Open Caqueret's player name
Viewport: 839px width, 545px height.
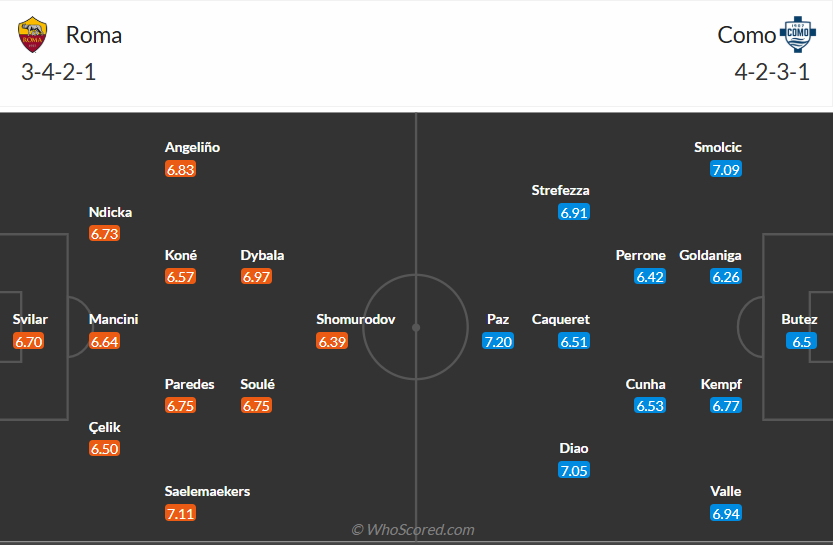(561, 320)
